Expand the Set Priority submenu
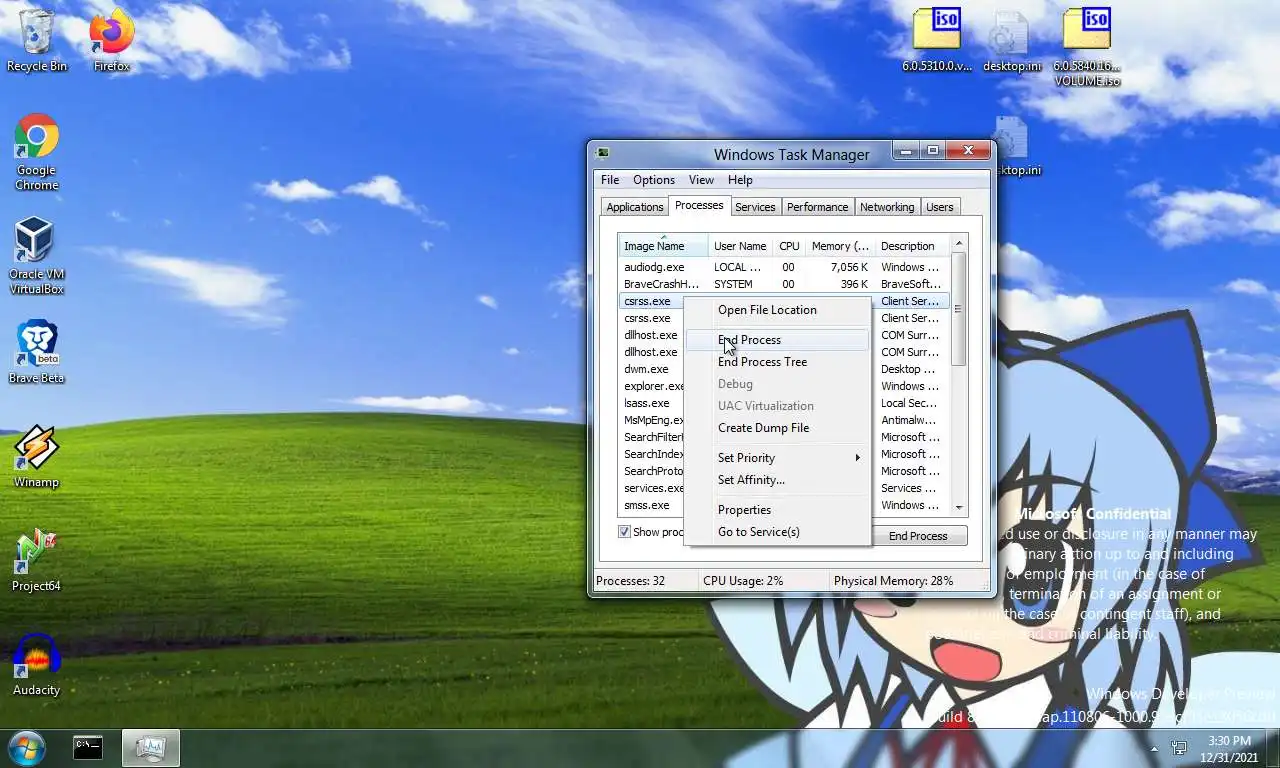The width and height of the screenshot is (1280, 768). (x=777, y=458)
